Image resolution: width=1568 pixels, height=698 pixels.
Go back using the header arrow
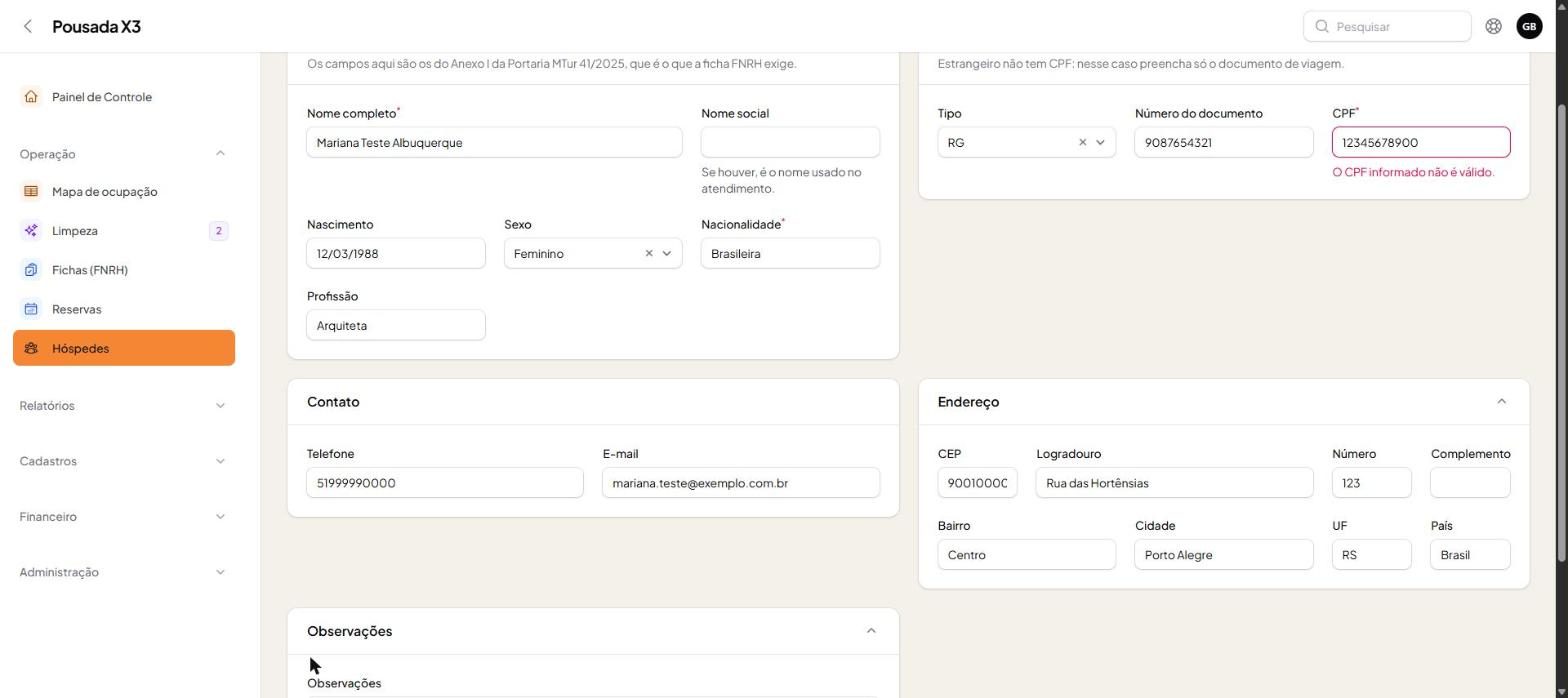point(28,27)
